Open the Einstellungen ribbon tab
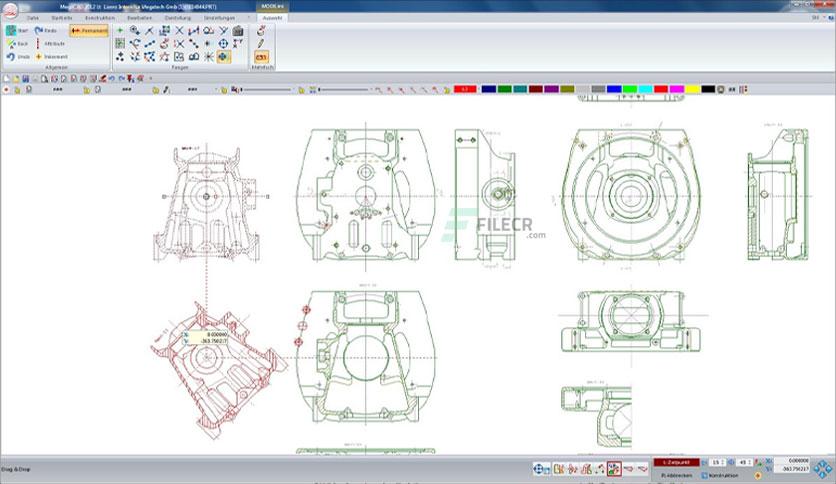 [x=219, y=18]
